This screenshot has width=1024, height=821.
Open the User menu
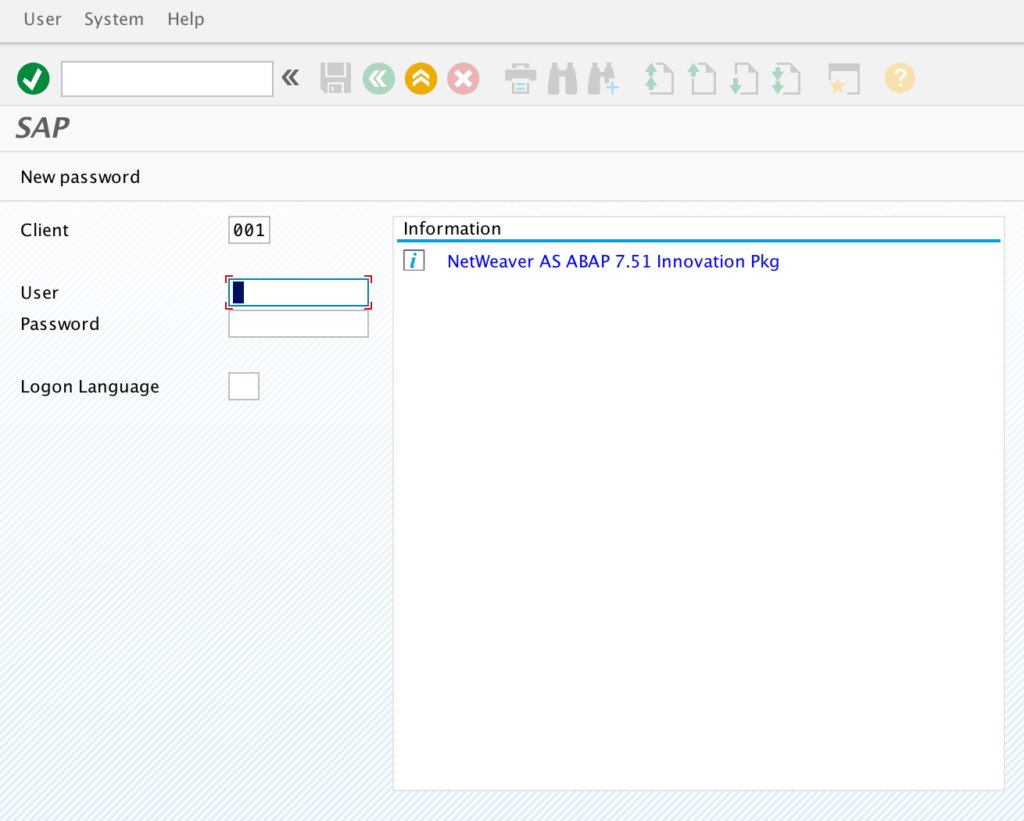point(42,19)
